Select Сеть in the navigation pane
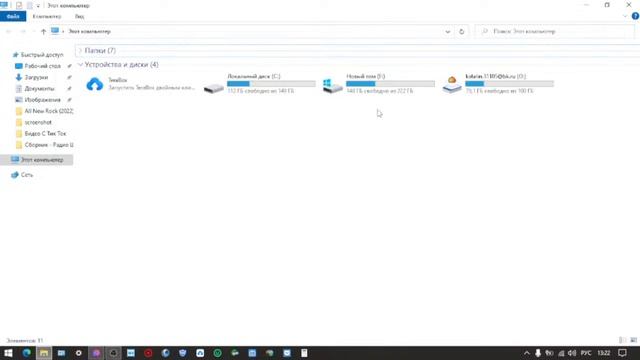The image size is (640, 360). tap(27, 175)
